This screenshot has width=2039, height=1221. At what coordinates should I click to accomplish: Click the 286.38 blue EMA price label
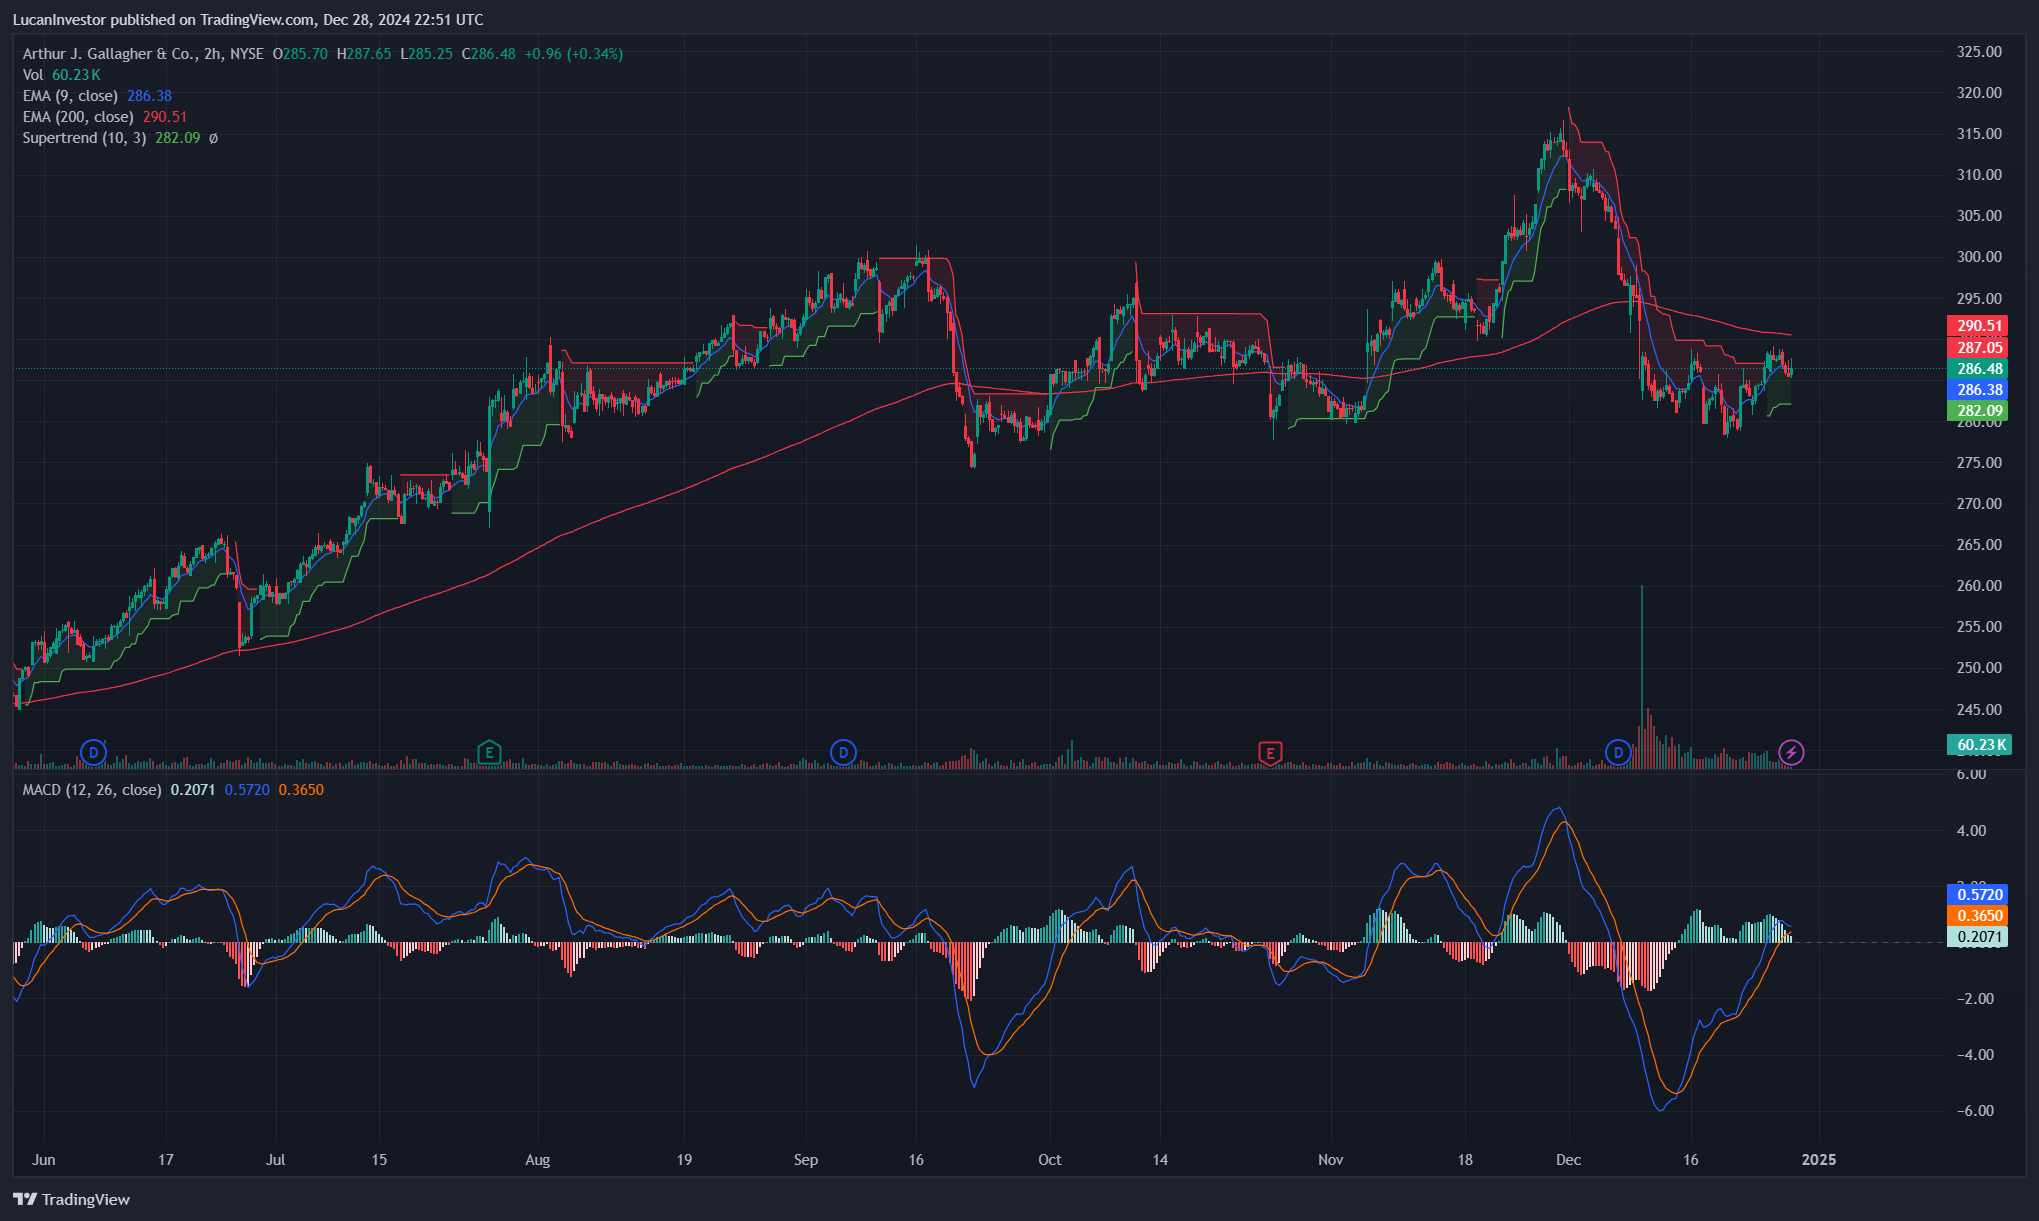click(x=1978, y=390)
